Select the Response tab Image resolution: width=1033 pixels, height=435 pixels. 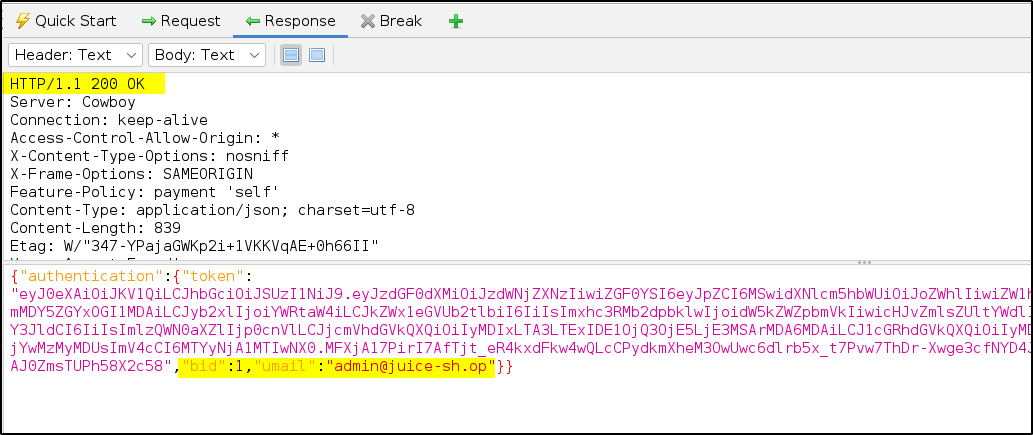292,21
